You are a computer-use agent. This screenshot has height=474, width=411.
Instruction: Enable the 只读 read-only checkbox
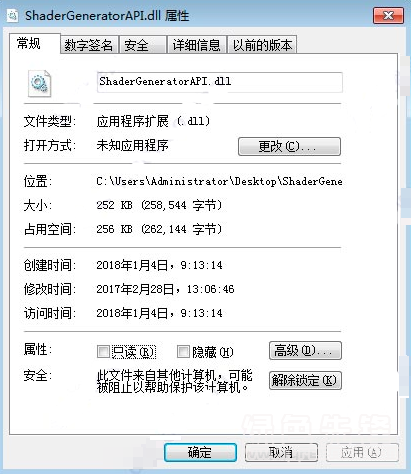tap(103, 351)
